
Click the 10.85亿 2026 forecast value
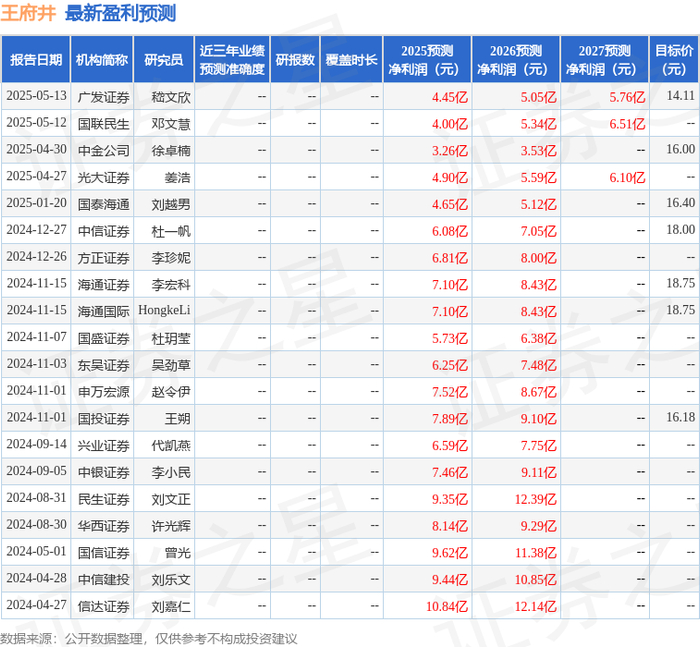coord(536,580)
